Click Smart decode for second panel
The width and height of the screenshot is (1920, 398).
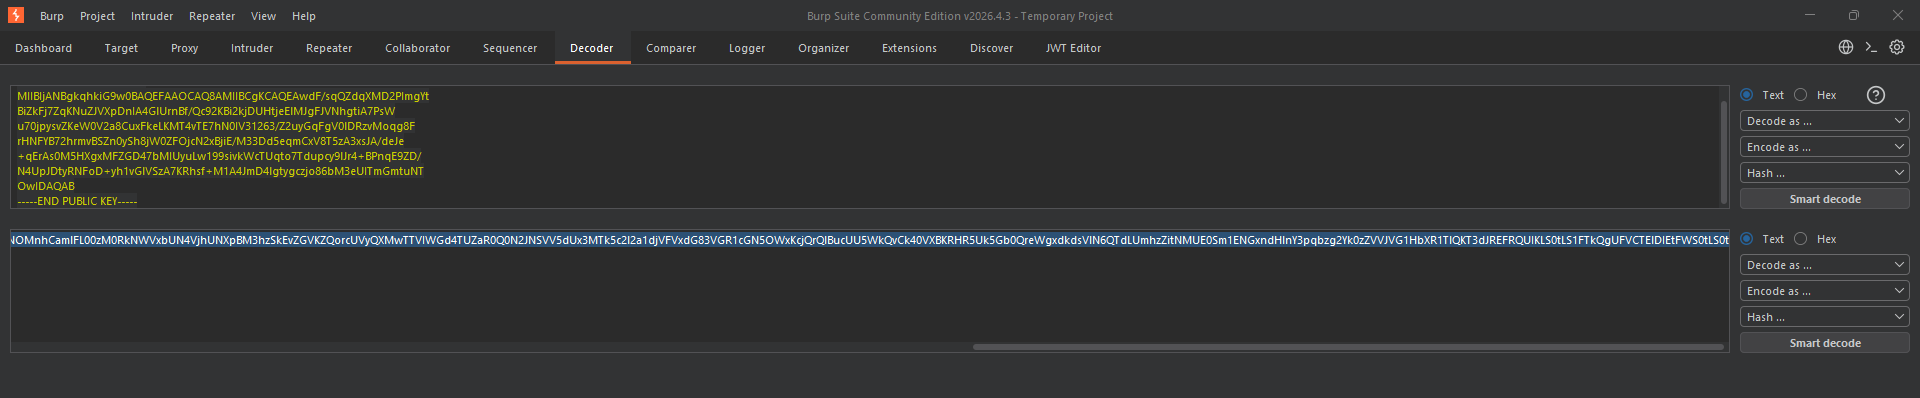point(1825,343)
